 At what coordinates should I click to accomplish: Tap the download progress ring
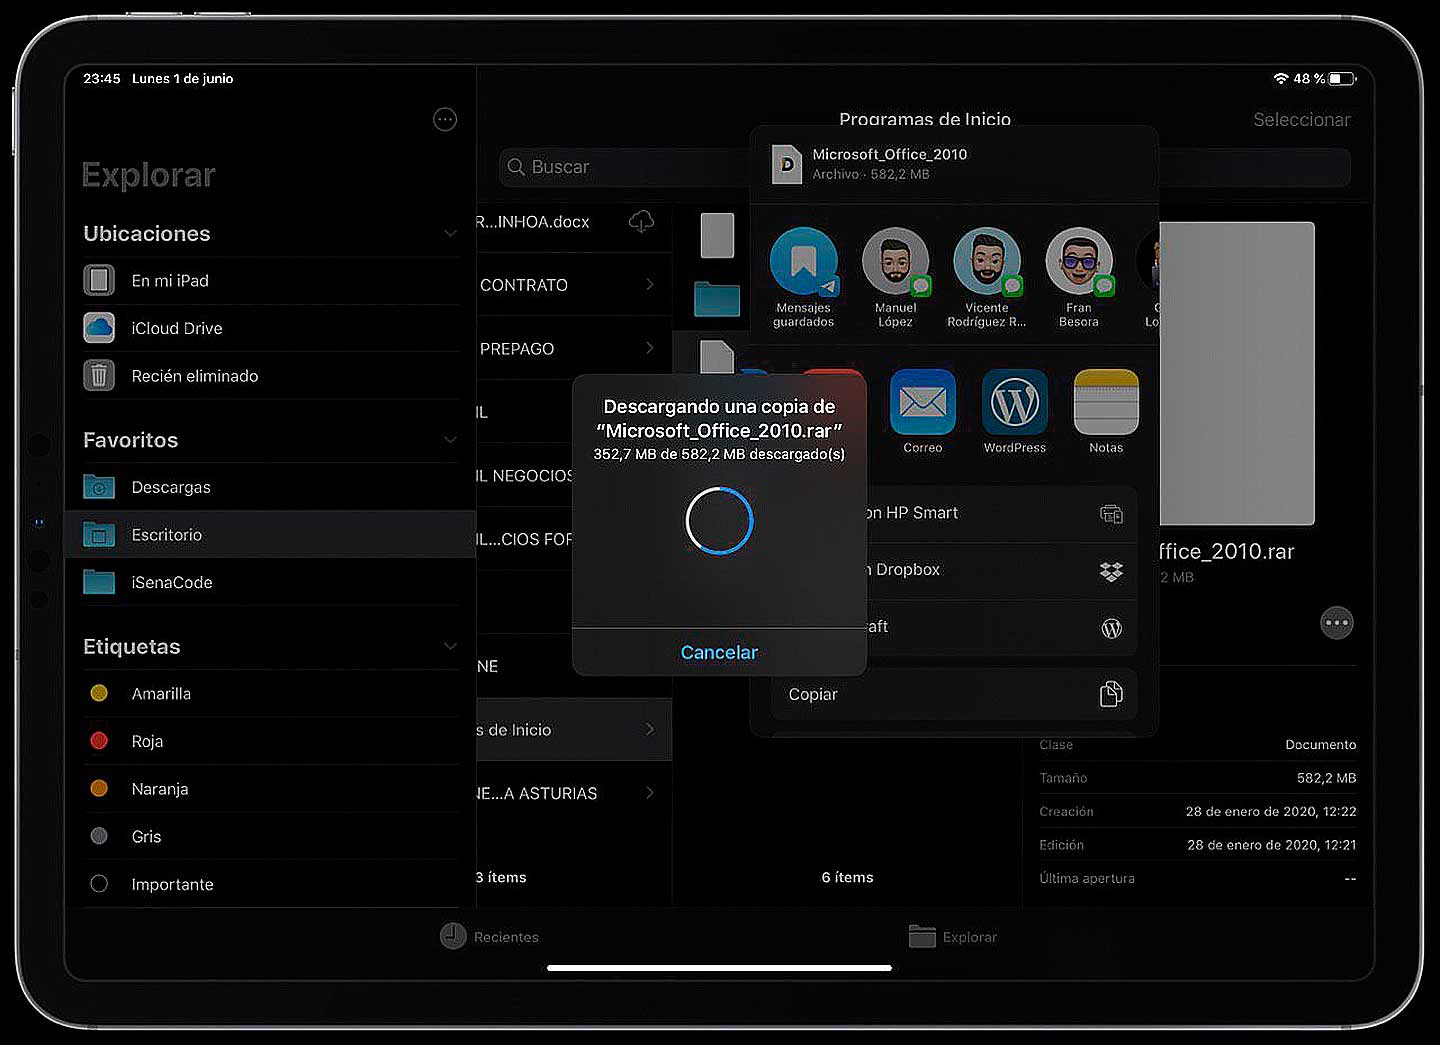pyautogui.click(x=719, y=520)
